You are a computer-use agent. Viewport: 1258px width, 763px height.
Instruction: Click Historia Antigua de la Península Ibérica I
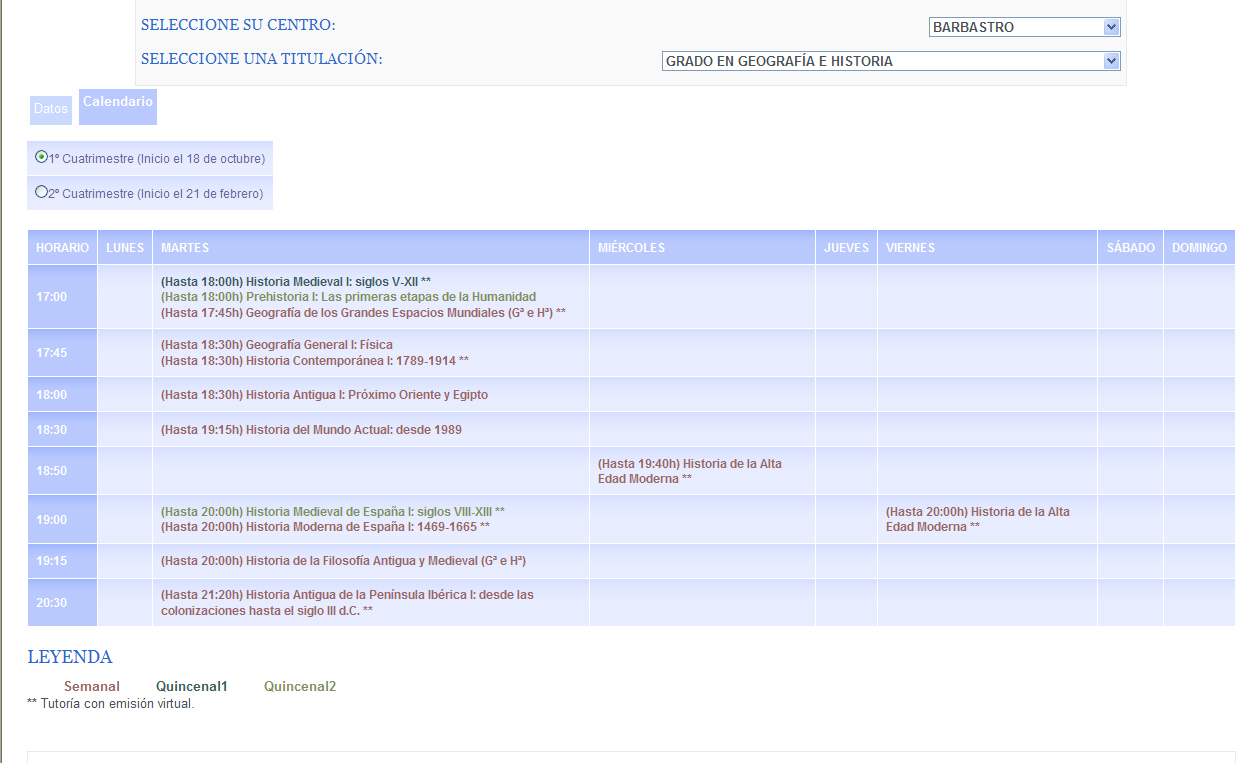(x=347, y=602)
